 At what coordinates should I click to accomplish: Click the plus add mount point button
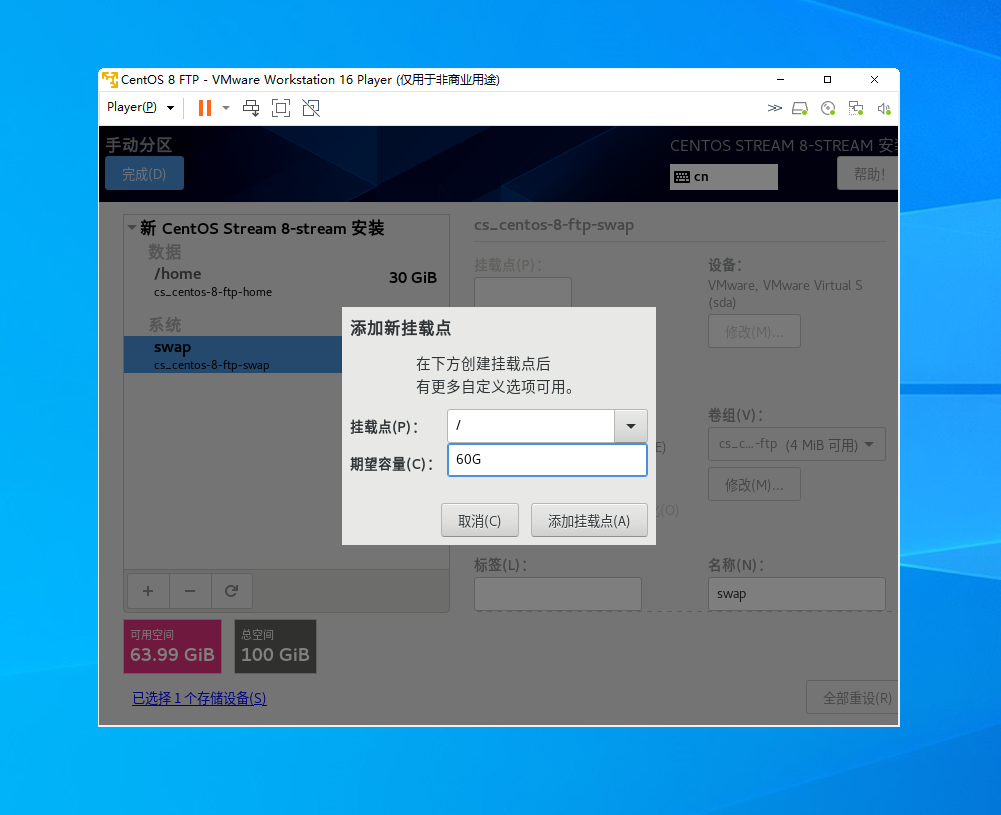148,591
